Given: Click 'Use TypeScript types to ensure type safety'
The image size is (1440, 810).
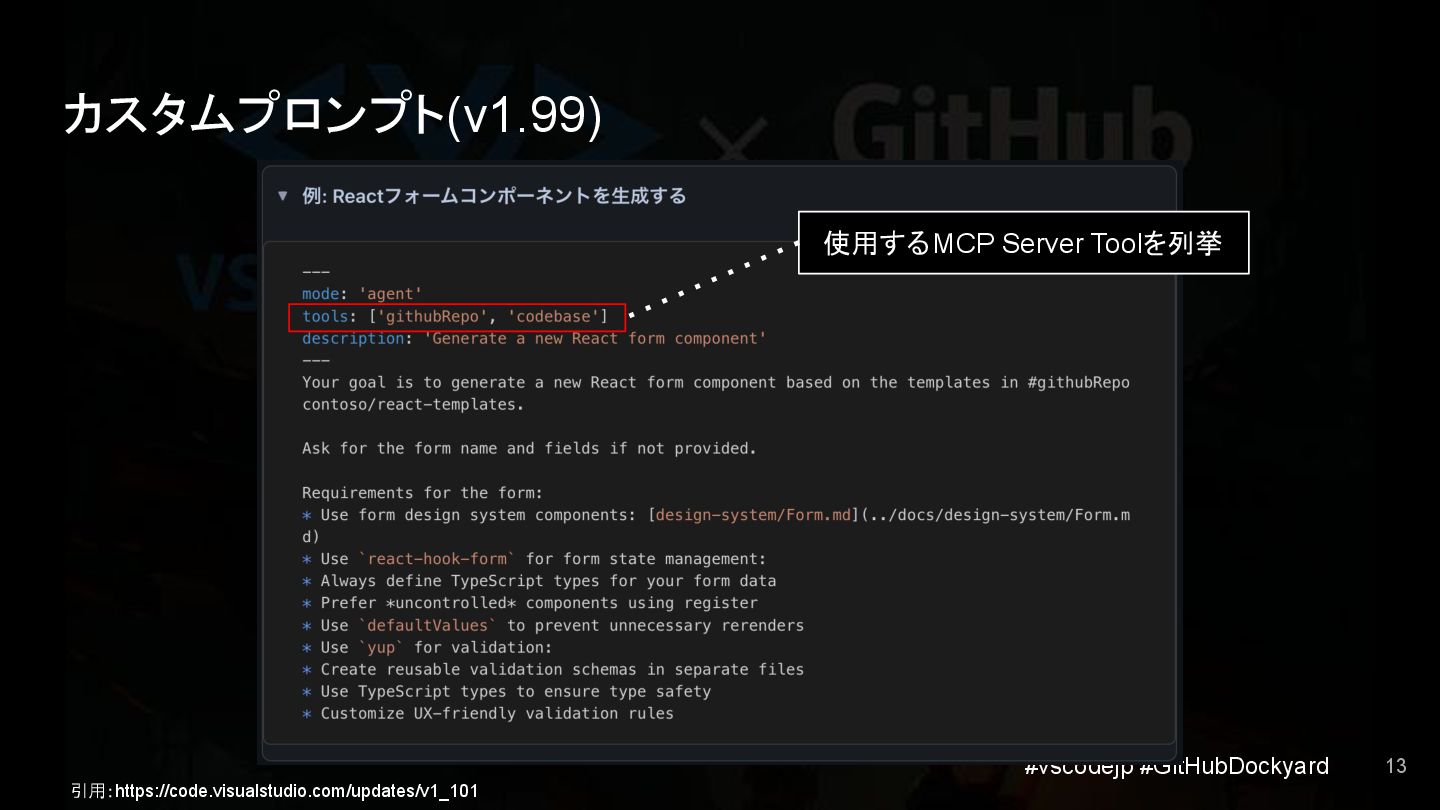Looking at the screenshot, I should tap(506, 690).
